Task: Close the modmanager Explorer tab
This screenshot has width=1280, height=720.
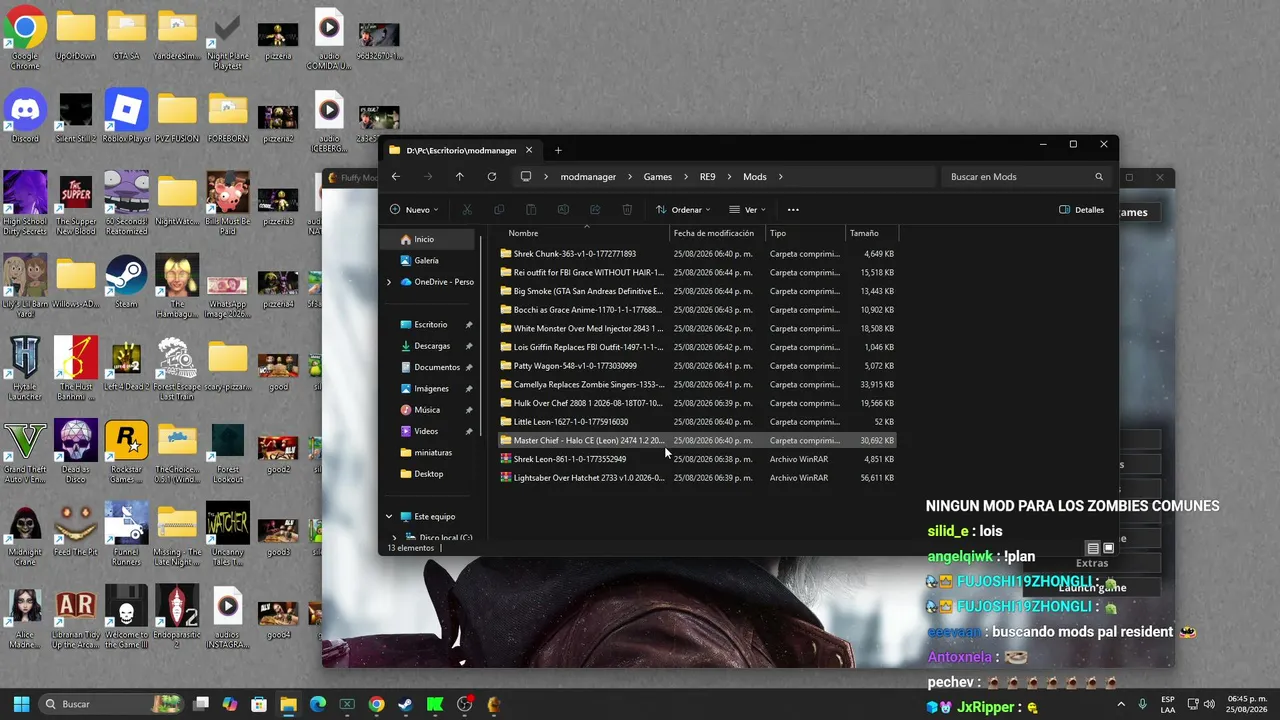Action: point(529,150)
